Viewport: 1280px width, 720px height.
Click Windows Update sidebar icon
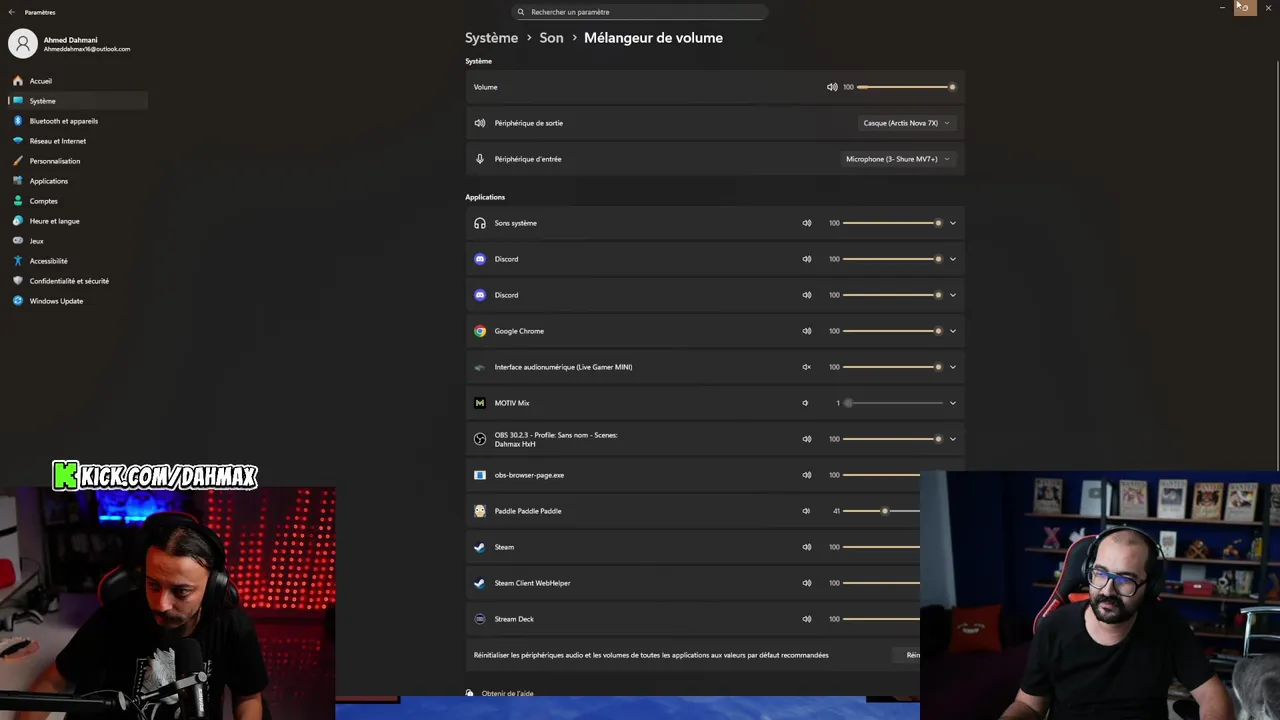pyautogui.click(x=18, y=301)
